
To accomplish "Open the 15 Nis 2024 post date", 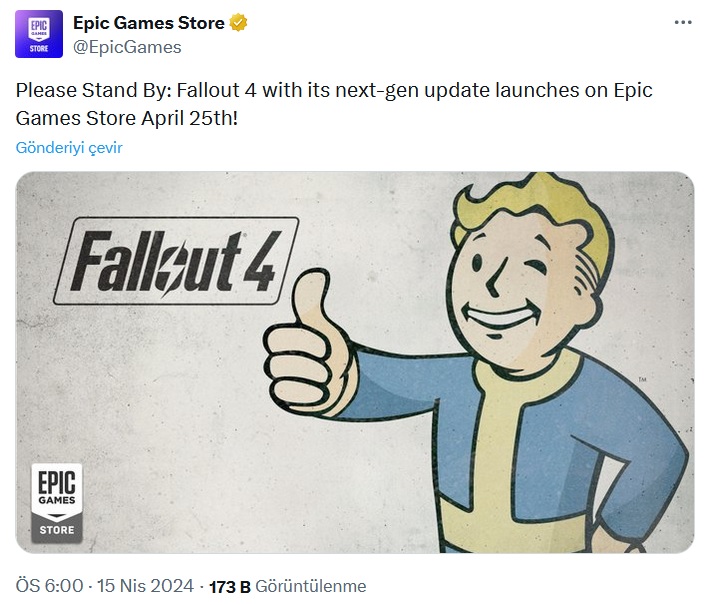I will point(145,586).
